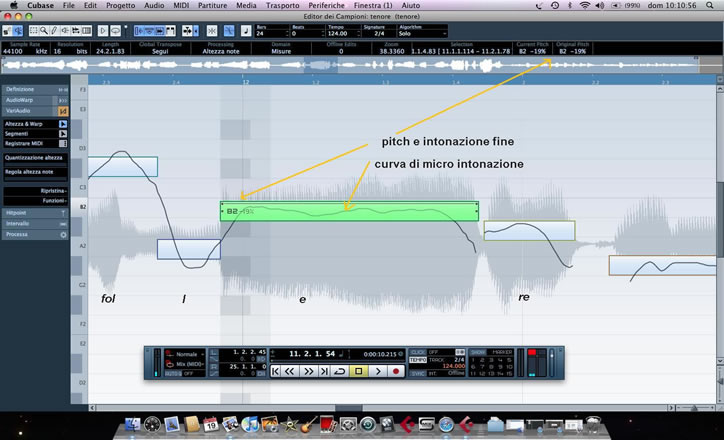Open the Trasporto menu
Screen dimensions: 724x440
(283, 6)
